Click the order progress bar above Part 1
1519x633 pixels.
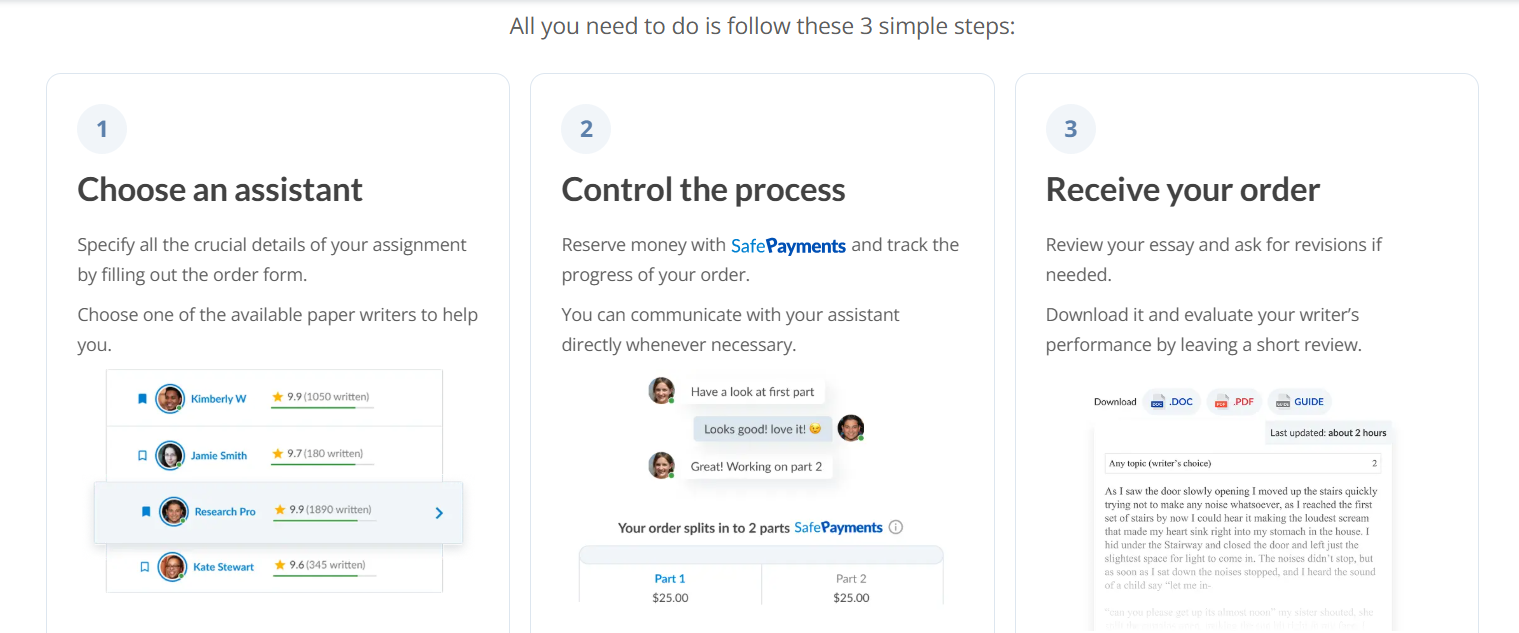point(760,554)
